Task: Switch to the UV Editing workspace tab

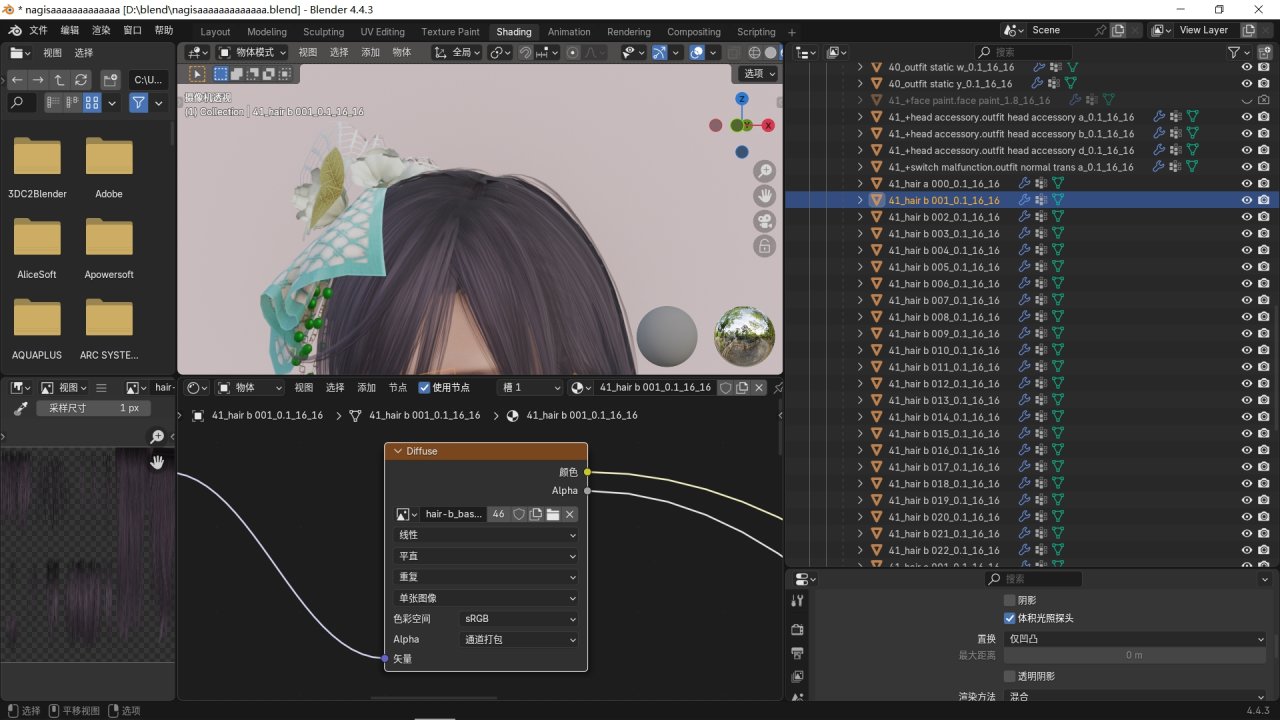Action: click(x=382, y=32)
